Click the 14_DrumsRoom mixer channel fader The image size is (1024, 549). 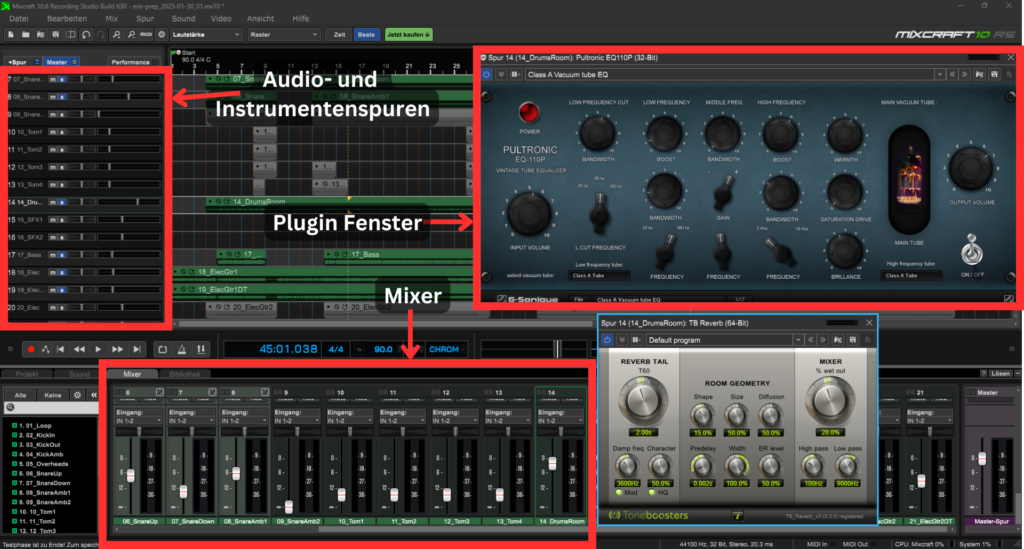click(552, 463)
